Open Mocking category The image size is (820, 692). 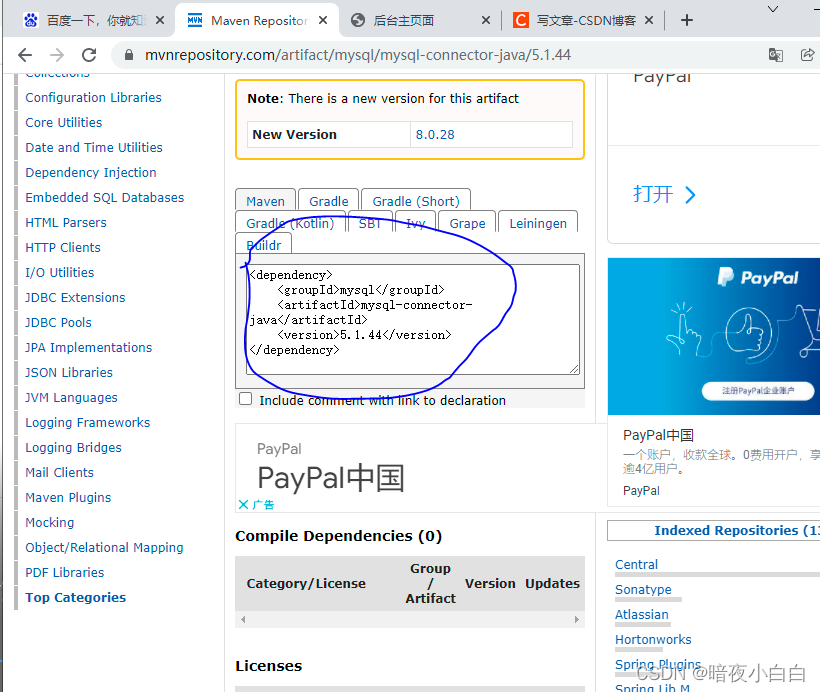50,523
